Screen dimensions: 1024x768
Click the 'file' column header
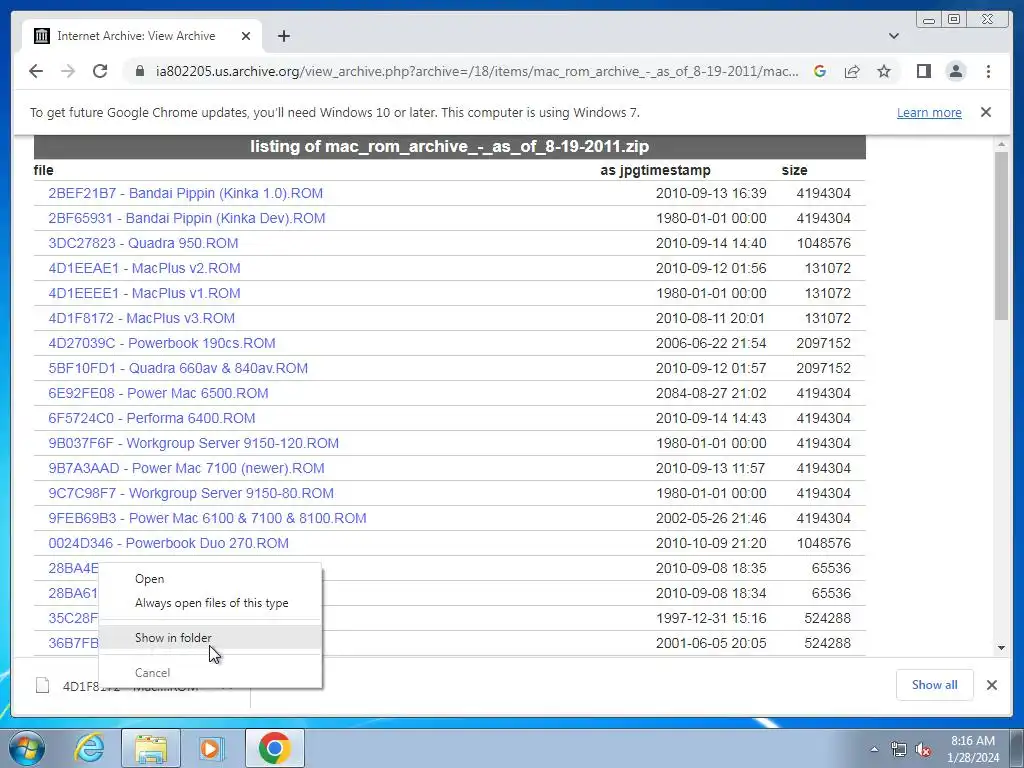tap(43, 170)
